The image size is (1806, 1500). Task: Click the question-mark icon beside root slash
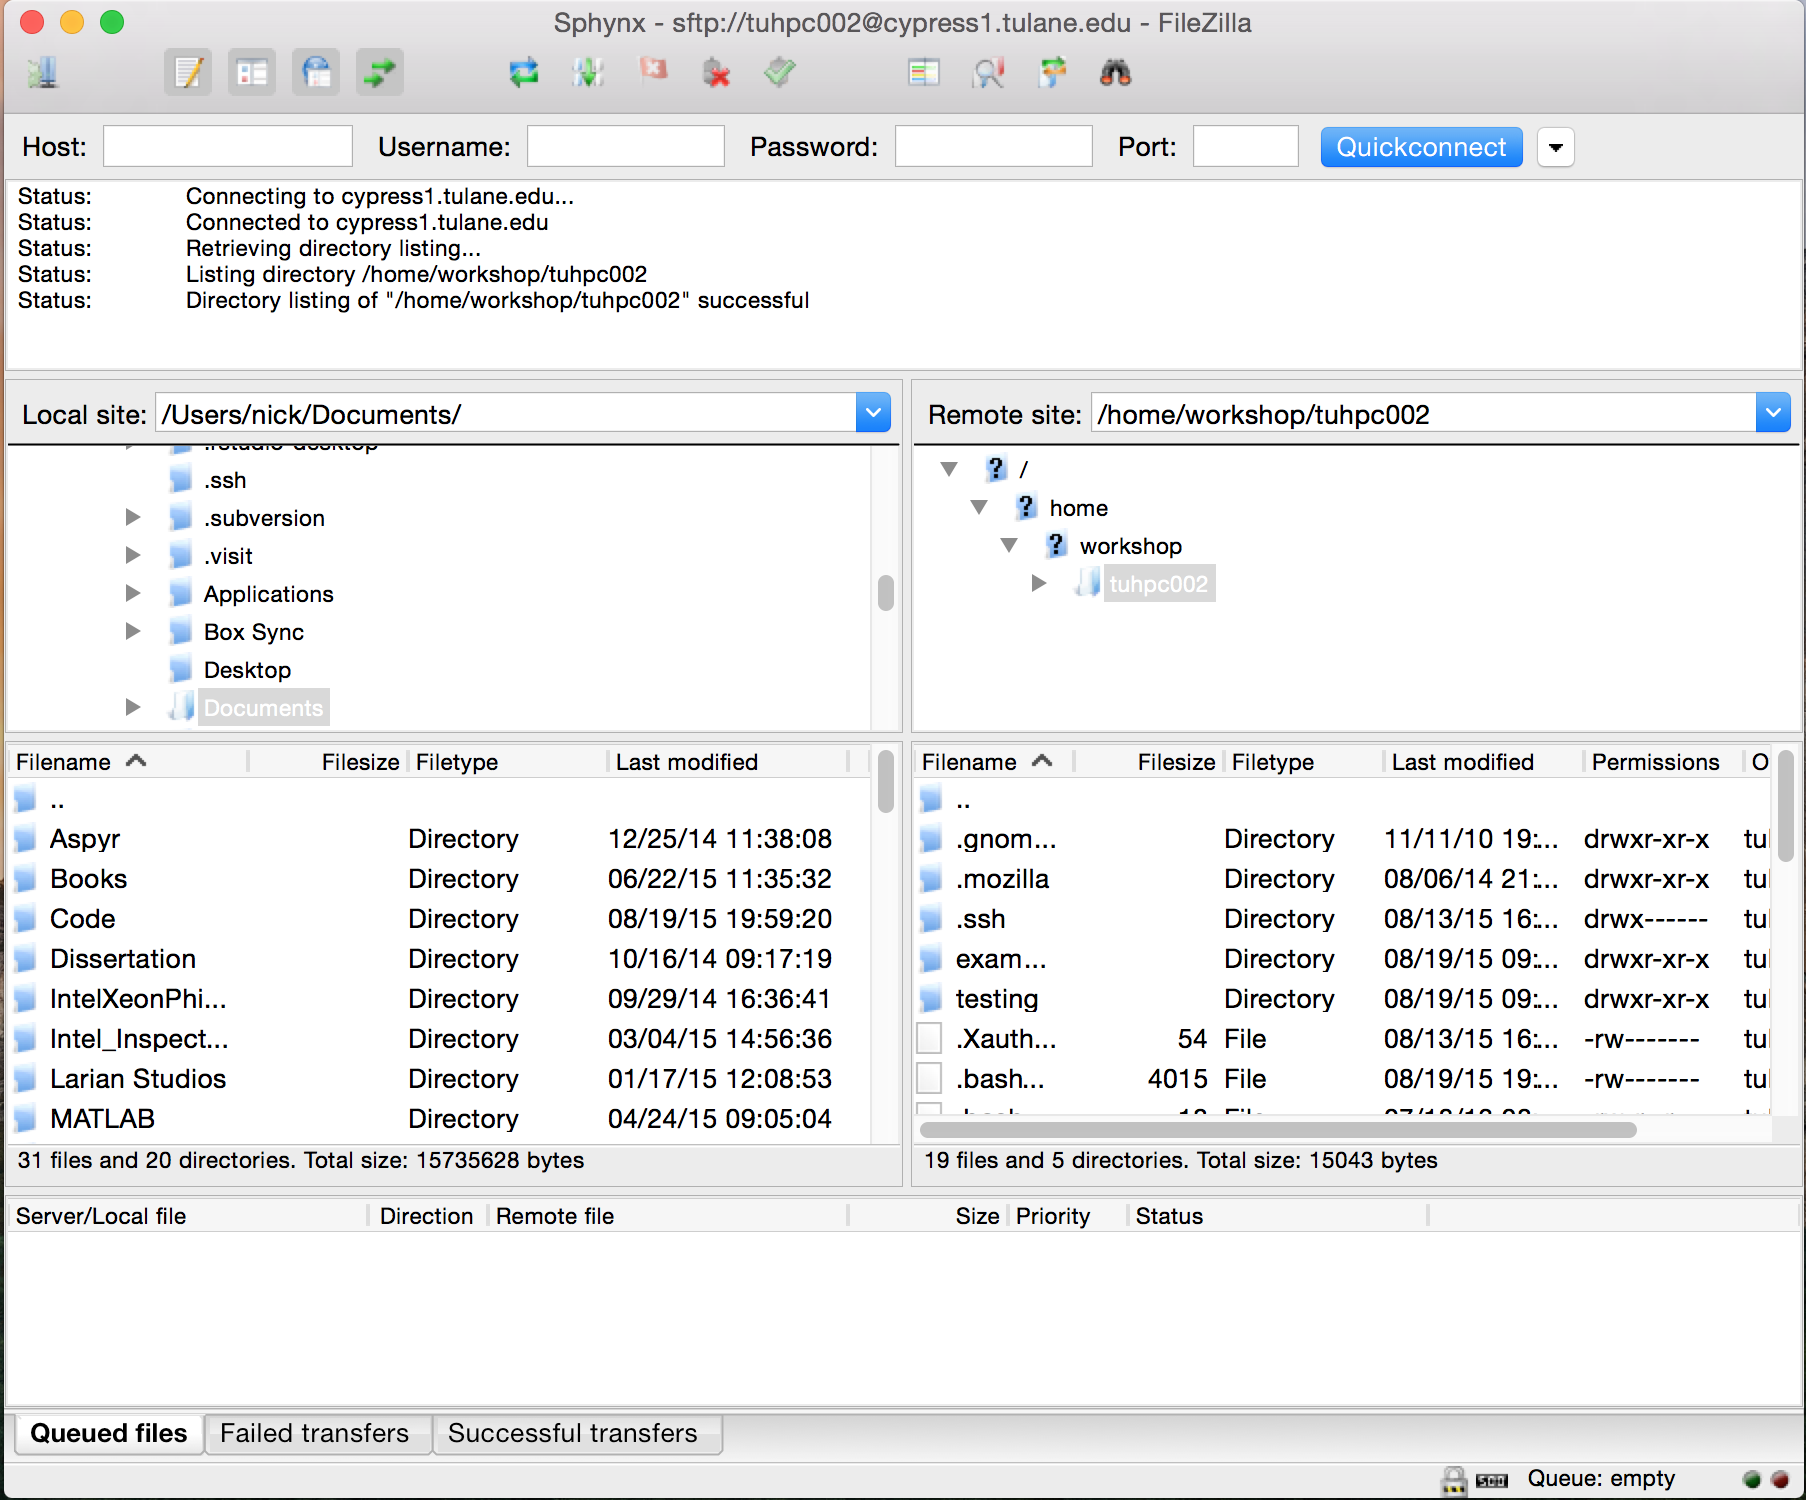(995, 468)
